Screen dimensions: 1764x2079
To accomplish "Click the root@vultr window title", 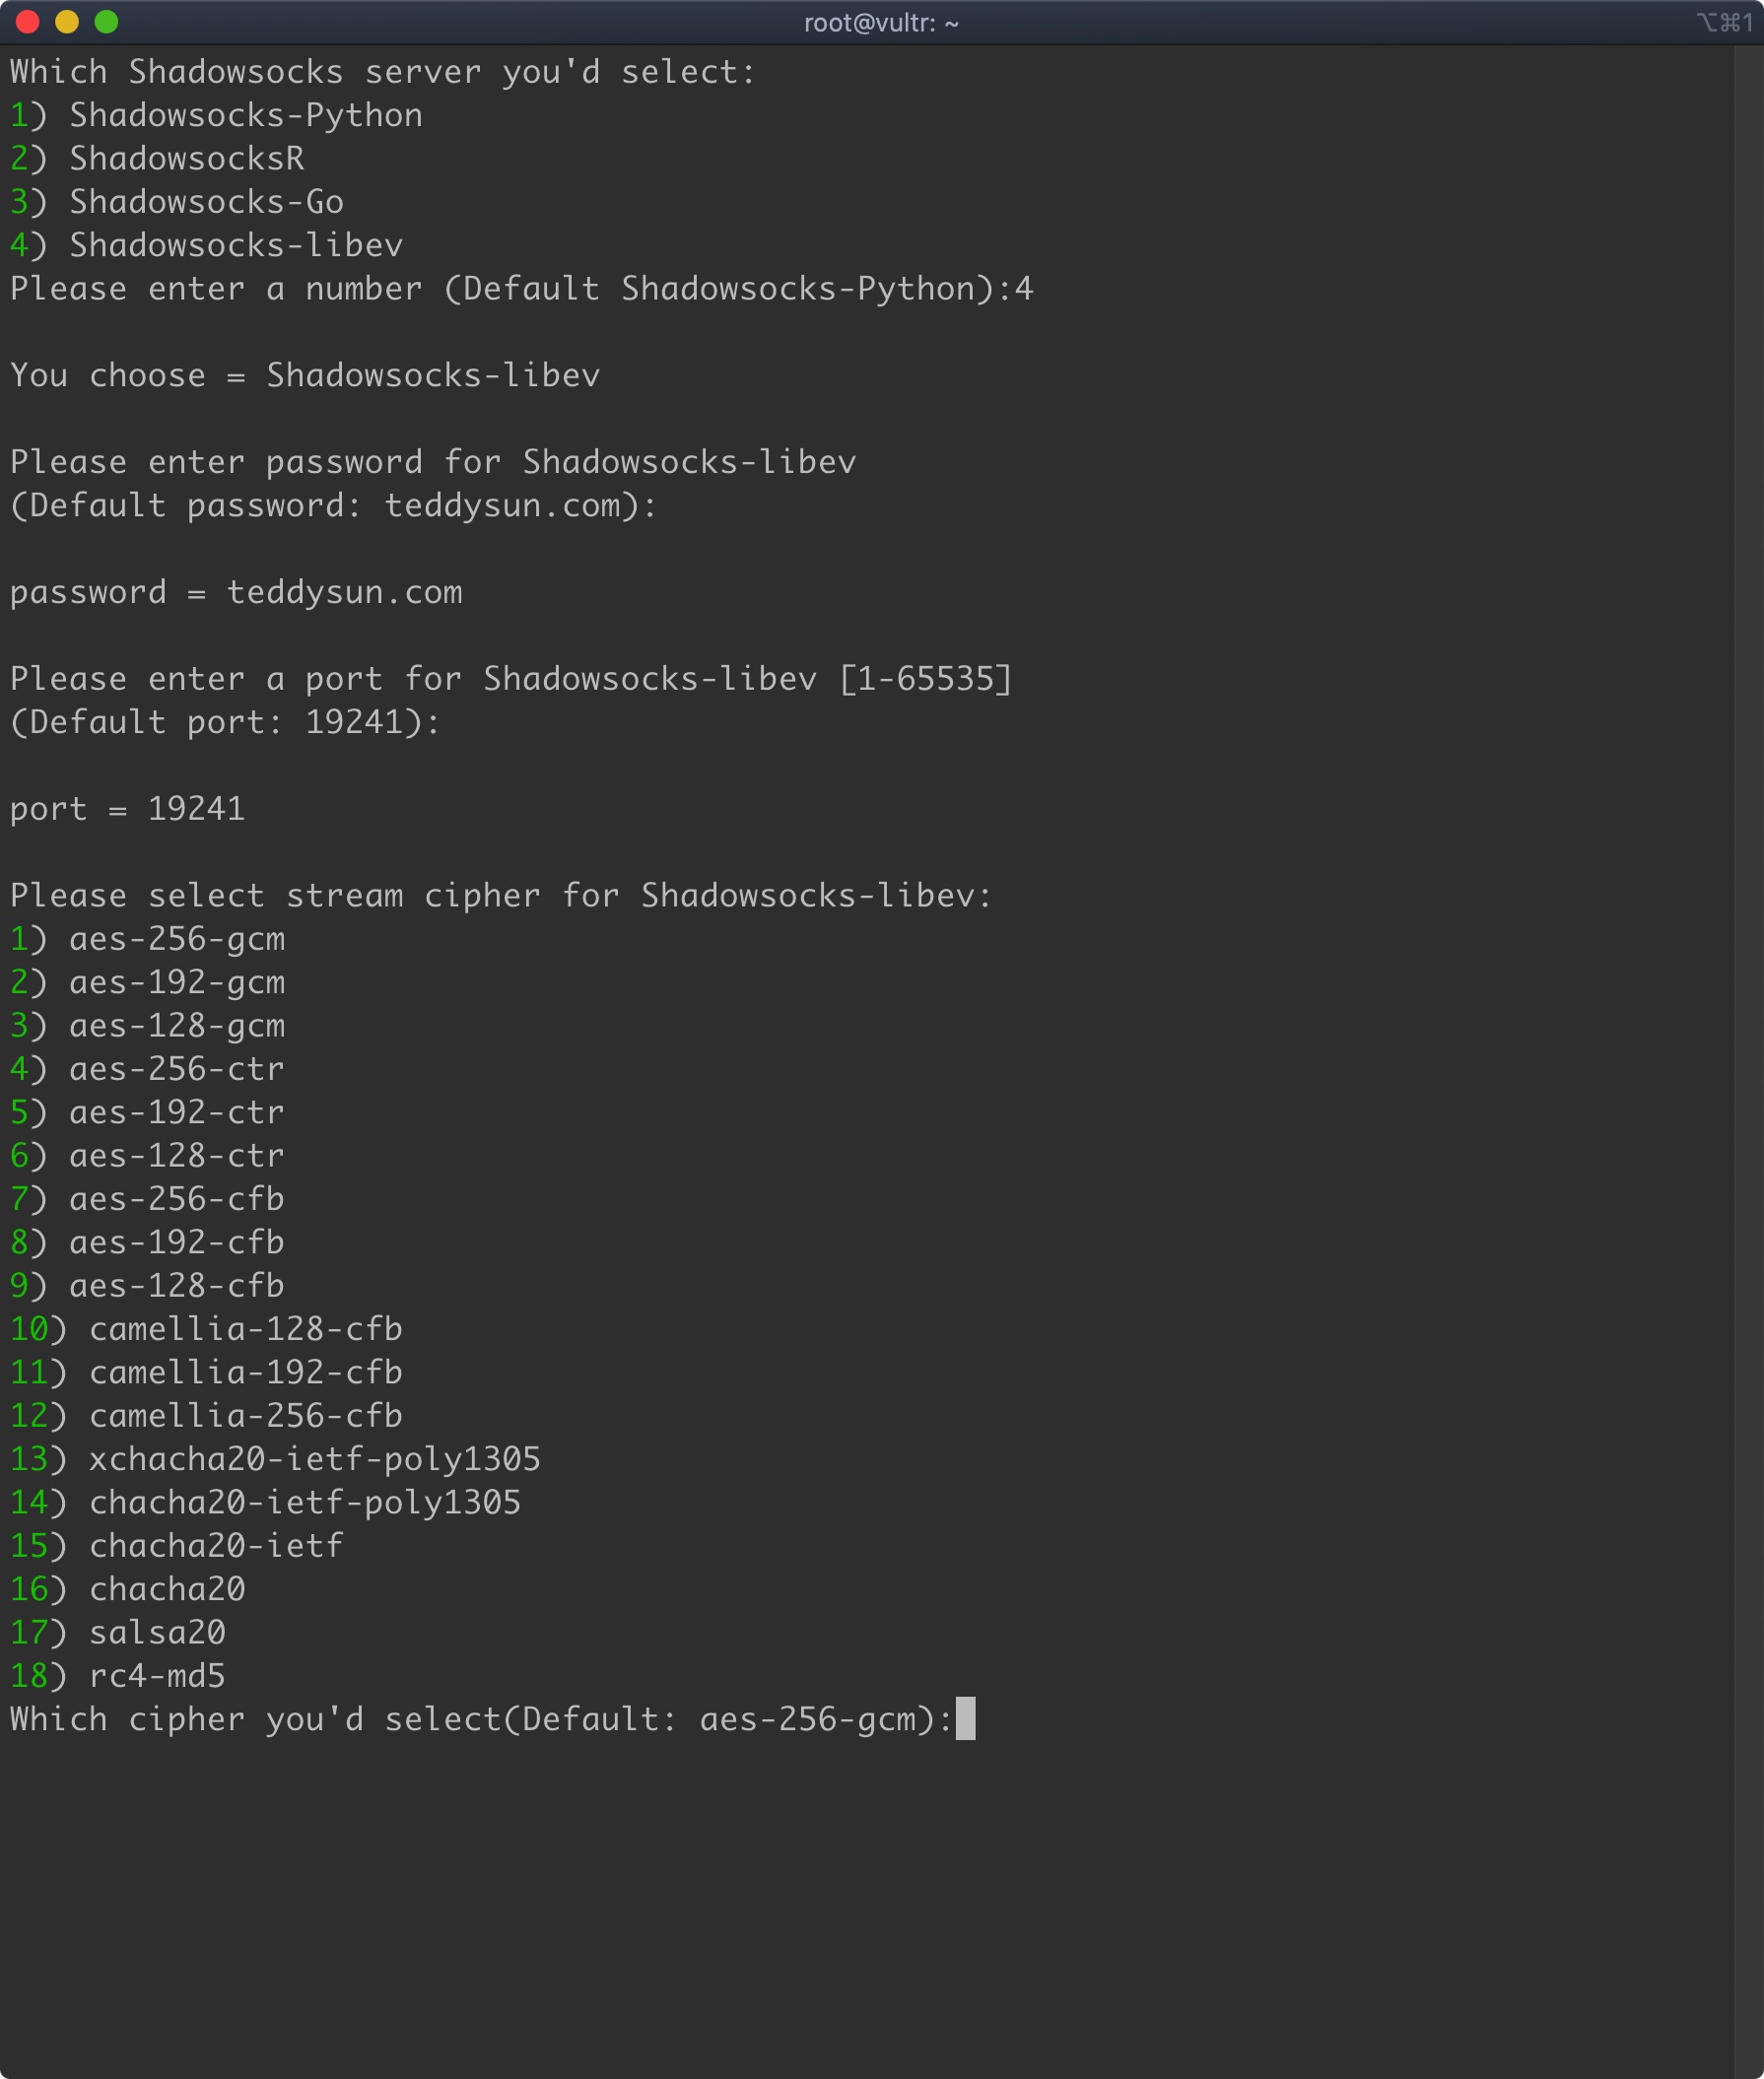I will click(x=881, y=23).
